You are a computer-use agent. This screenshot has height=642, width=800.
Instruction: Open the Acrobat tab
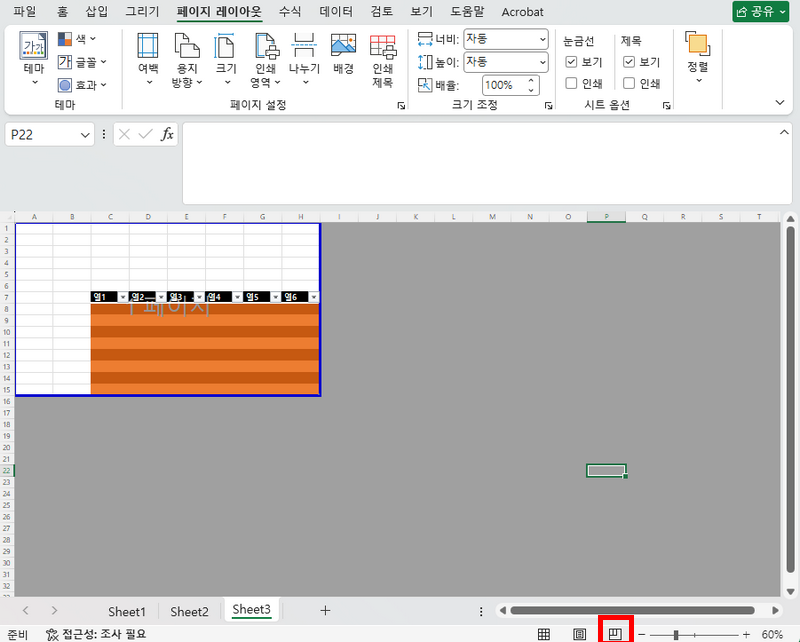click(522, 12)
